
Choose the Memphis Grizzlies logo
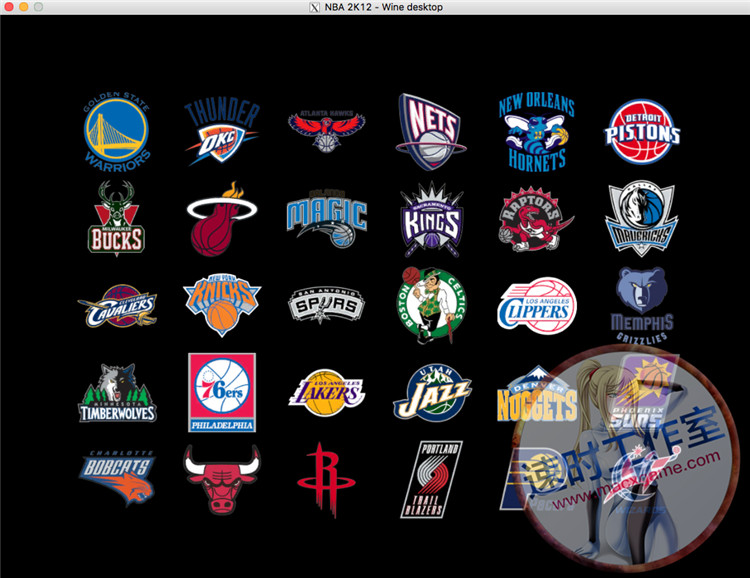(642, 305)
